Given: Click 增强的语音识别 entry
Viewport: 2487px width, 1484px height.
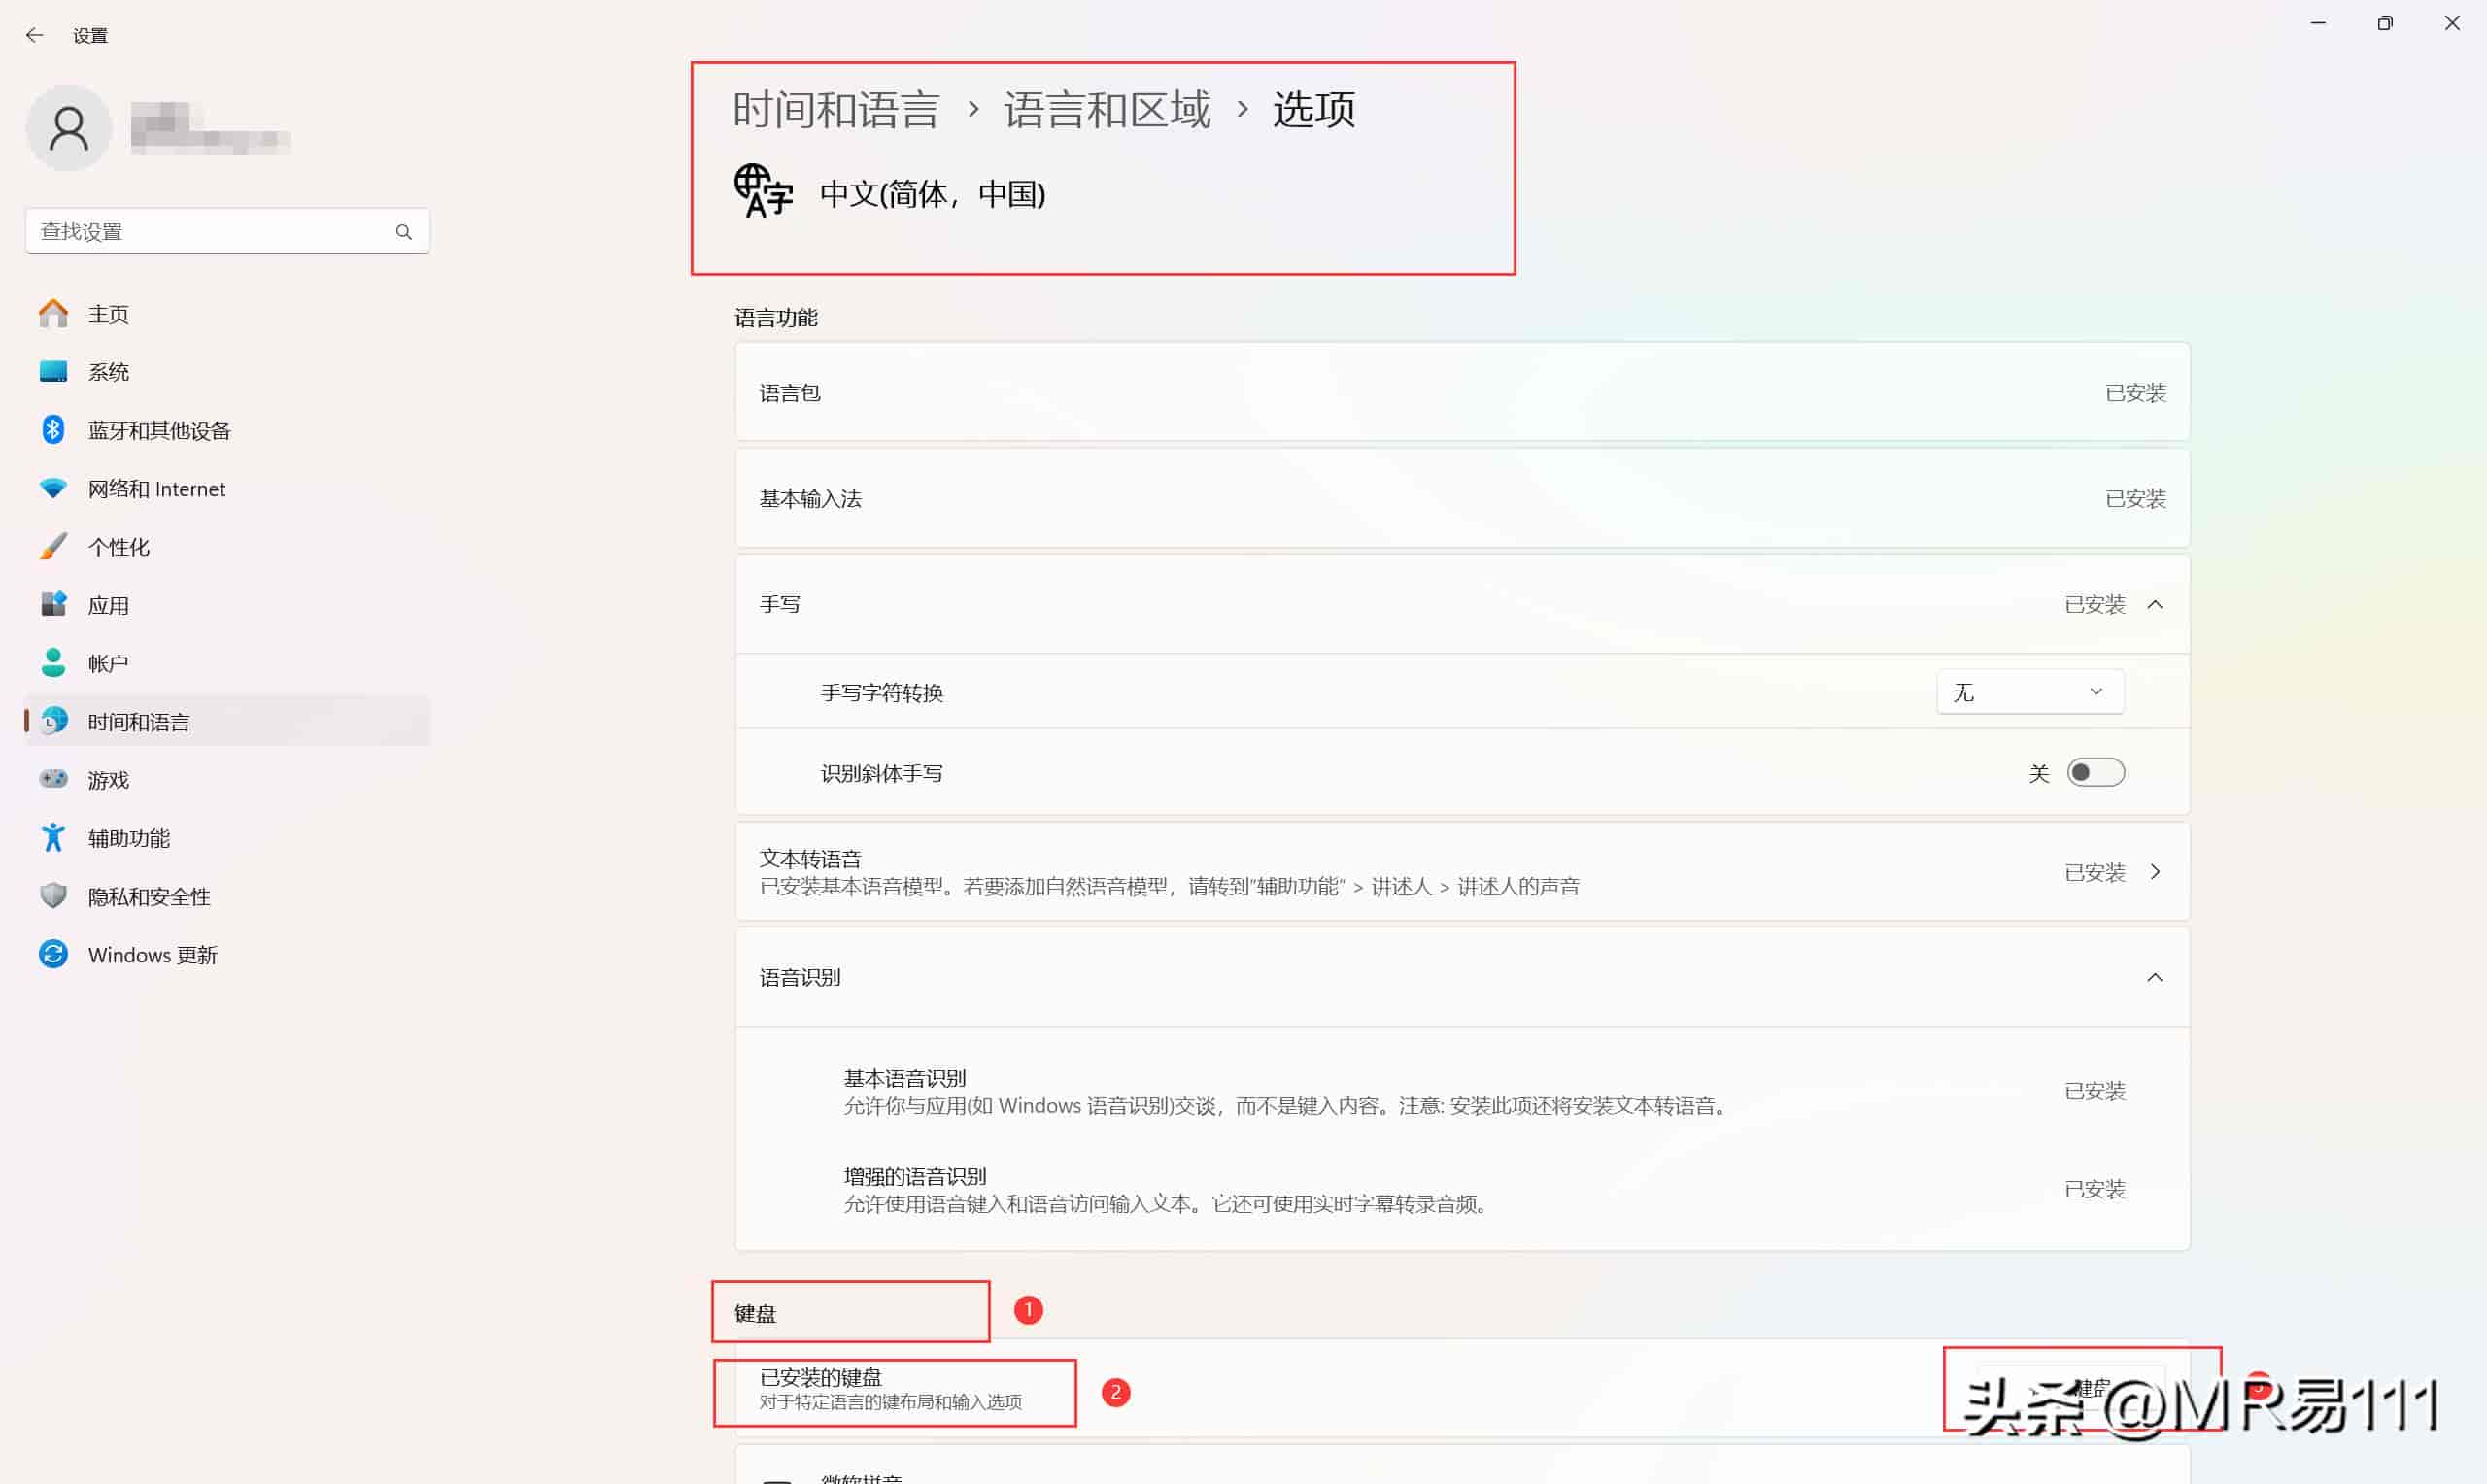Looking at the screenshot, I should [914, 1176].
